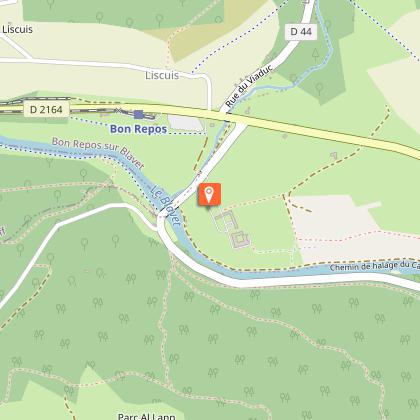420x420 pixels.
Task: Click the Rue du Viaduc street label
Action: [x=249, y=86]
